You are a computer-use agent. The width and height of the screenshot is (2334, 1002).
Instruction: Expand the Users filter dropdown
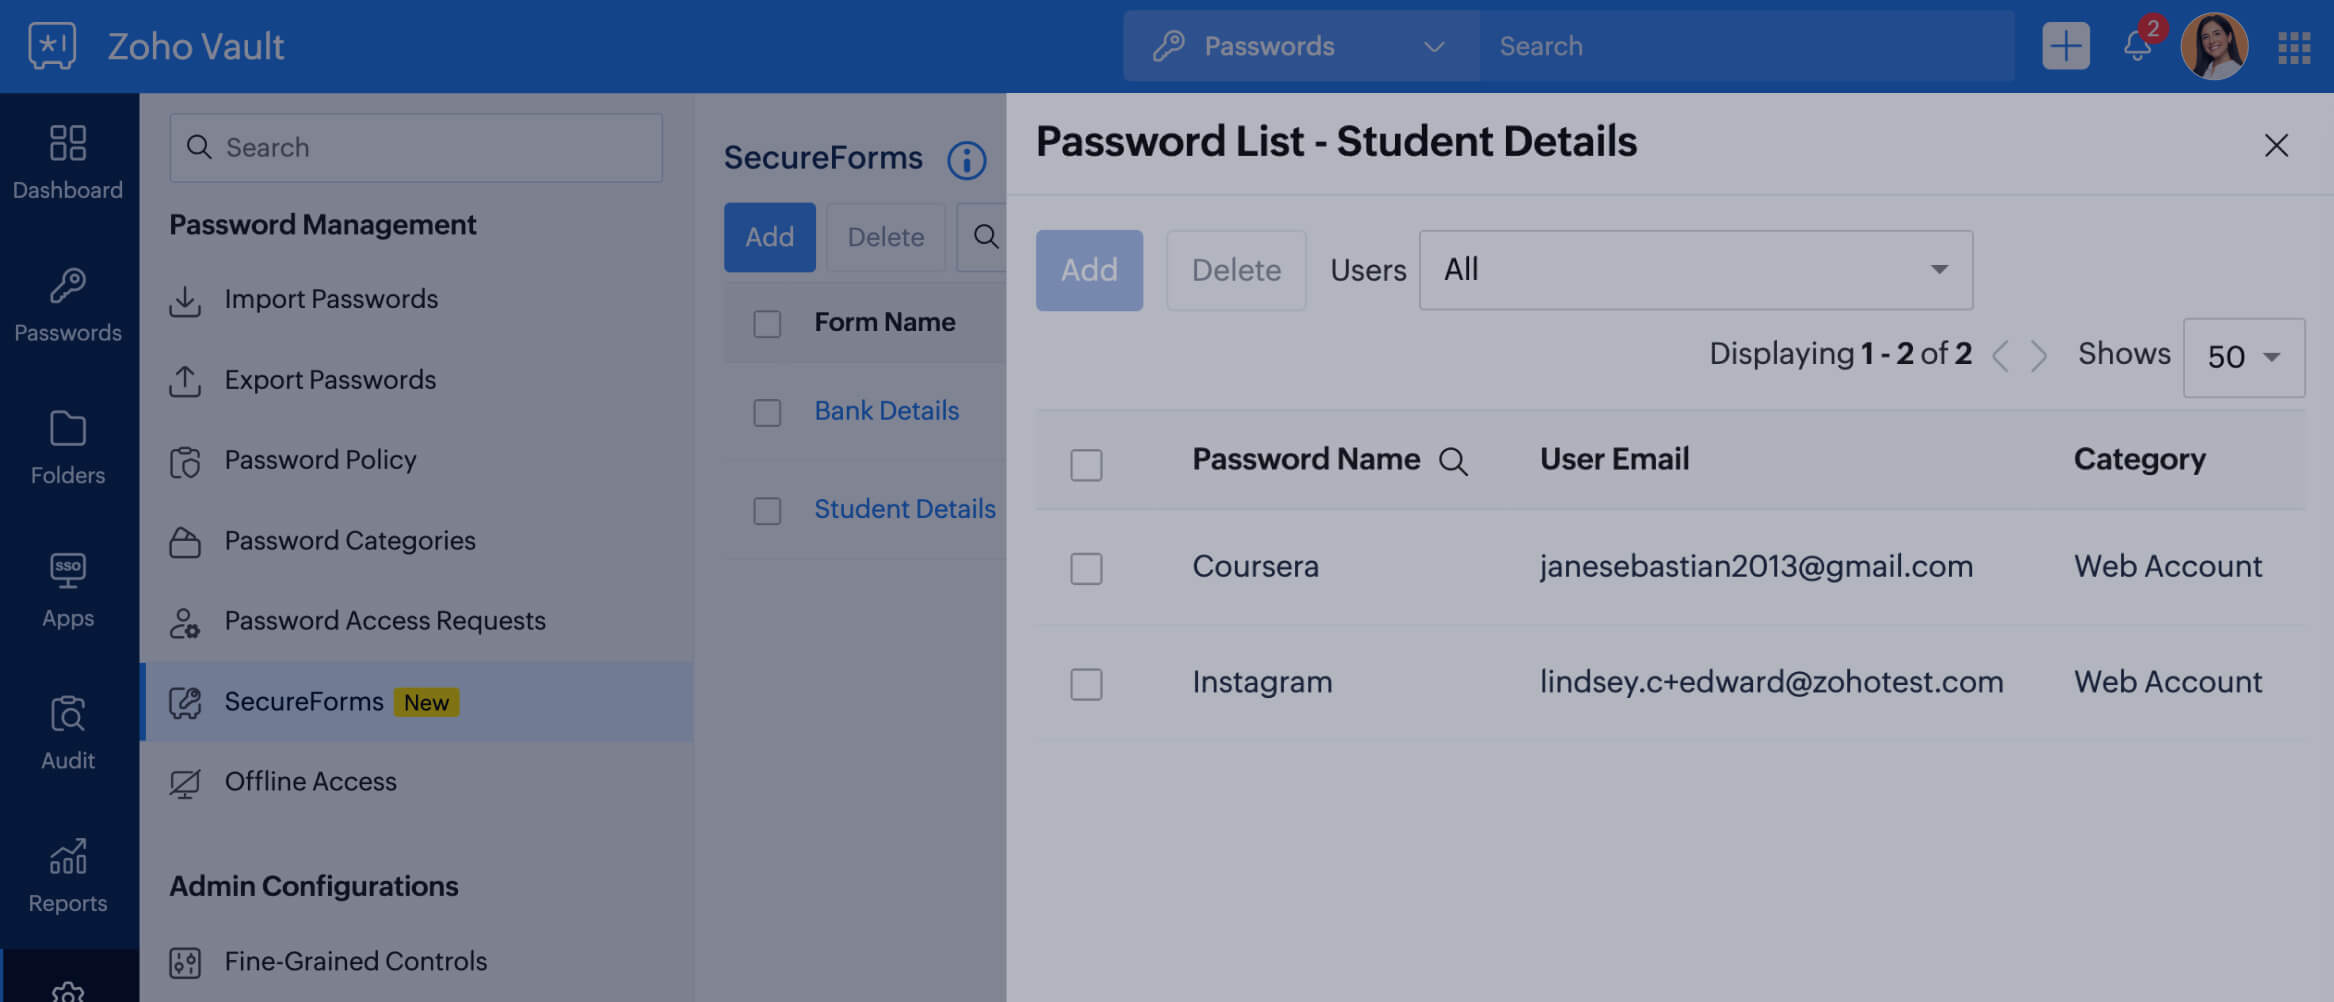[x=1695, y=270]
